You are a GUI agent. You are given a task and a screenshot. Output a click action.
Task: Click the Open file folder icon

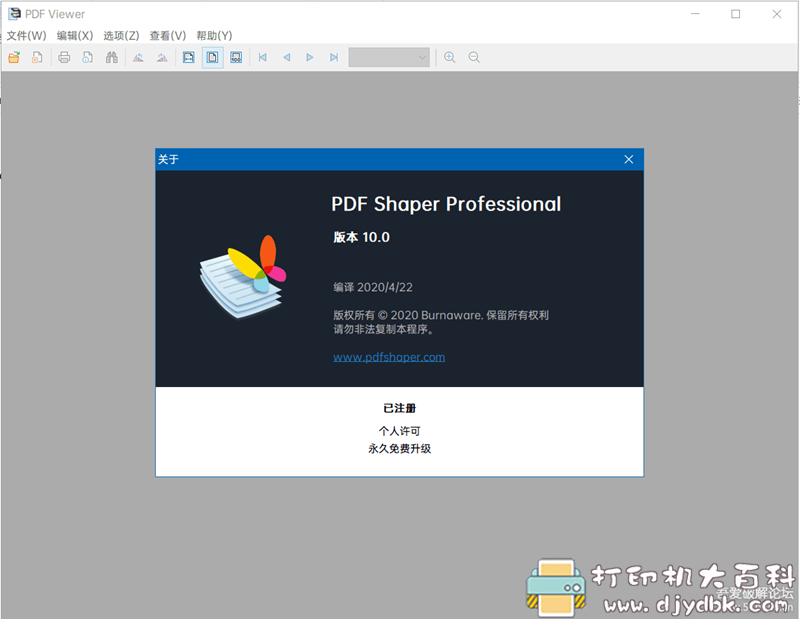14,57
